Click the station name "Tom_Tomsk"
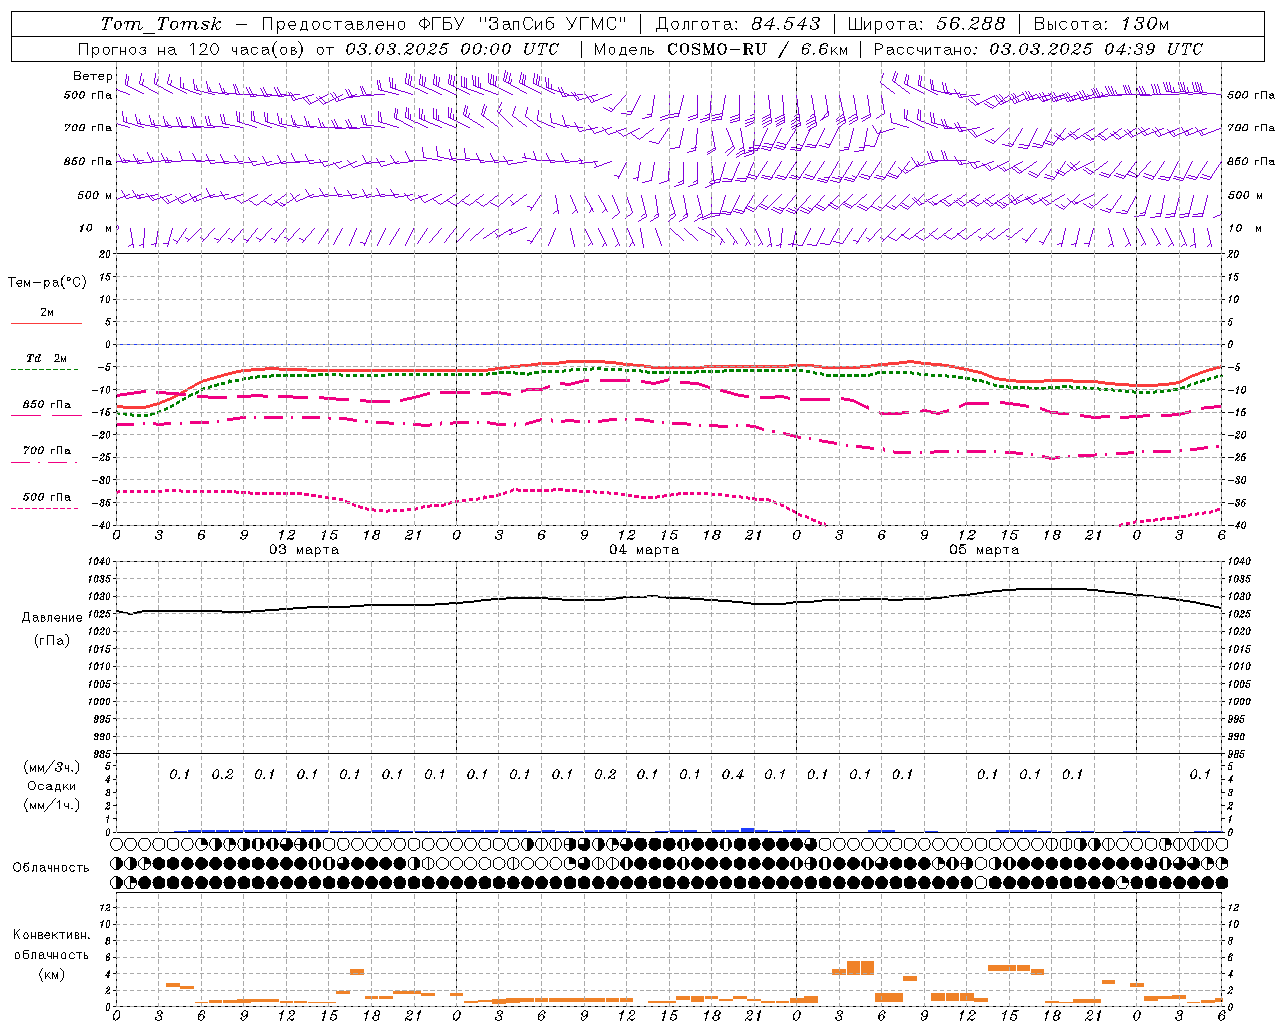Screen dimensions: 1280x1024 (161, 24)
